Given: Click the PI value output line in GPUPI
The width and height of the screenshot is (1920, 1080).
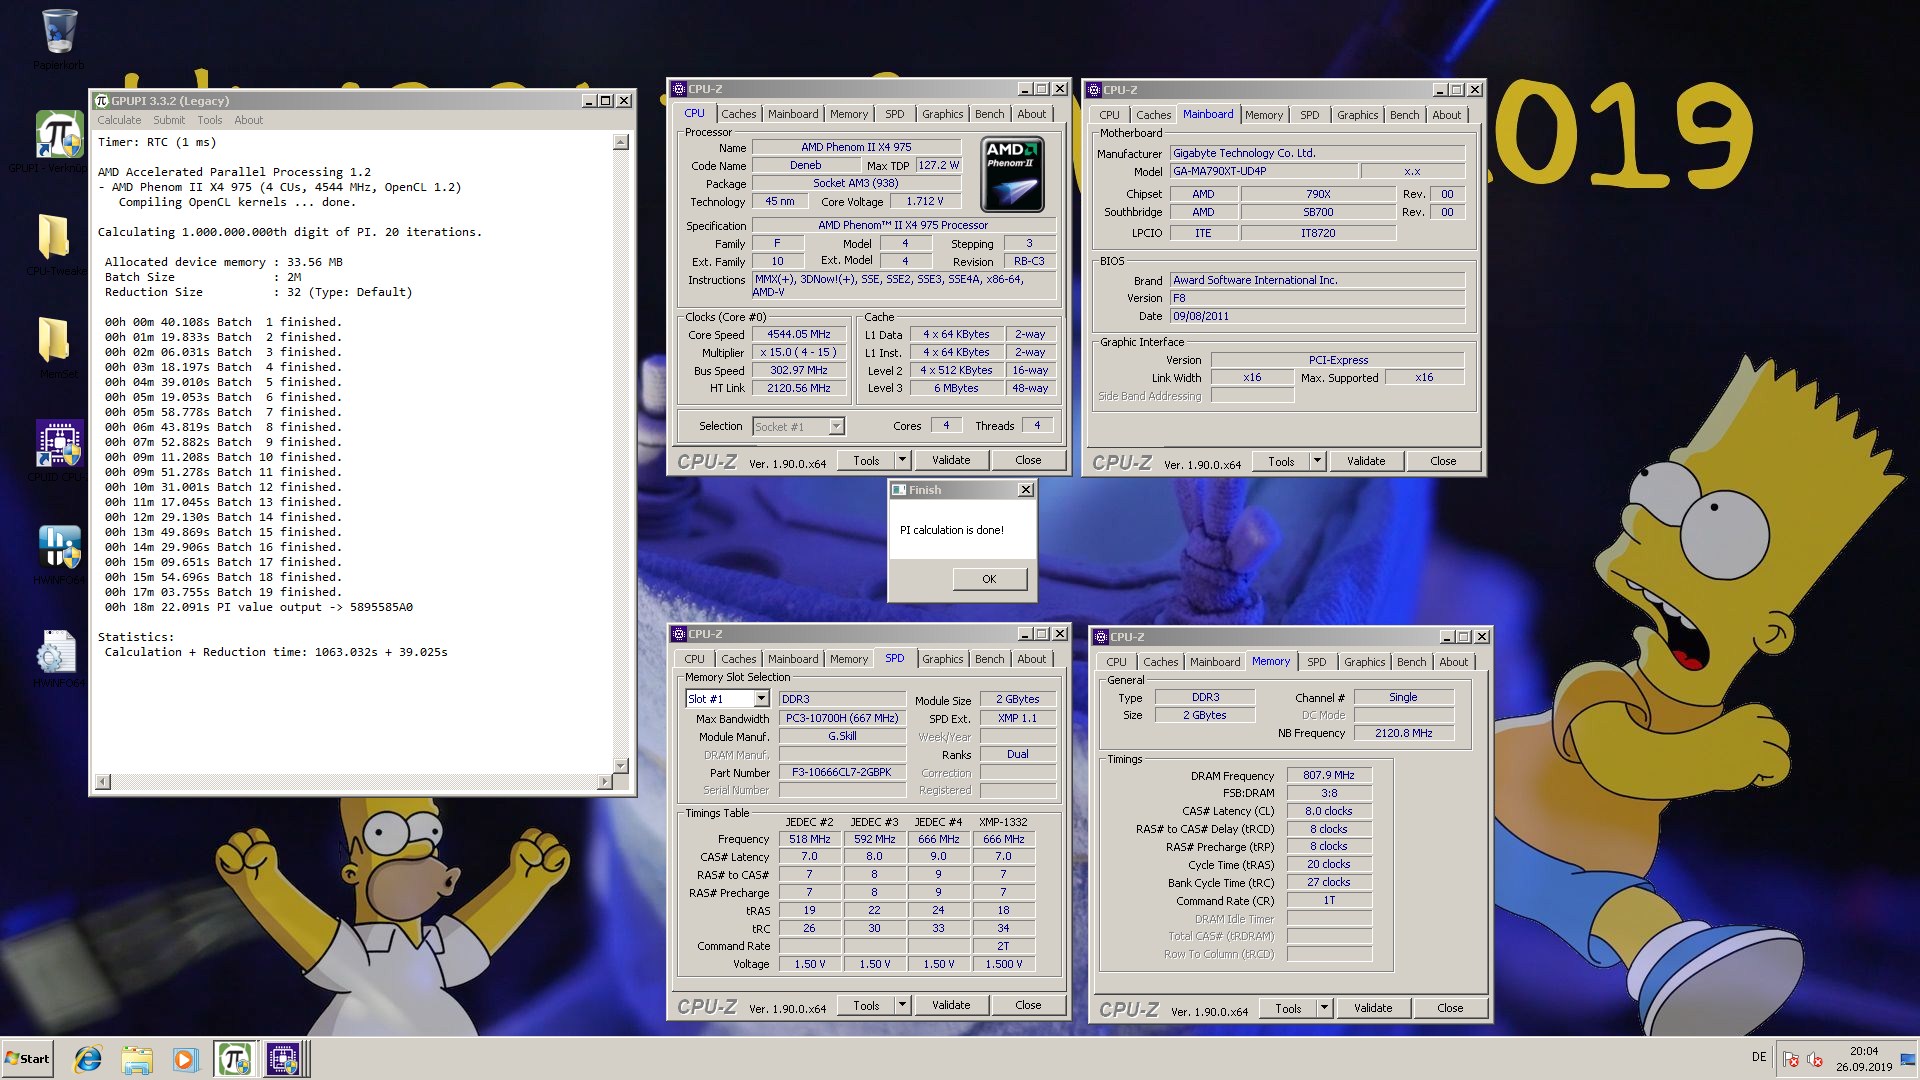Looking at the screenshot, I should tap(259, 607).
